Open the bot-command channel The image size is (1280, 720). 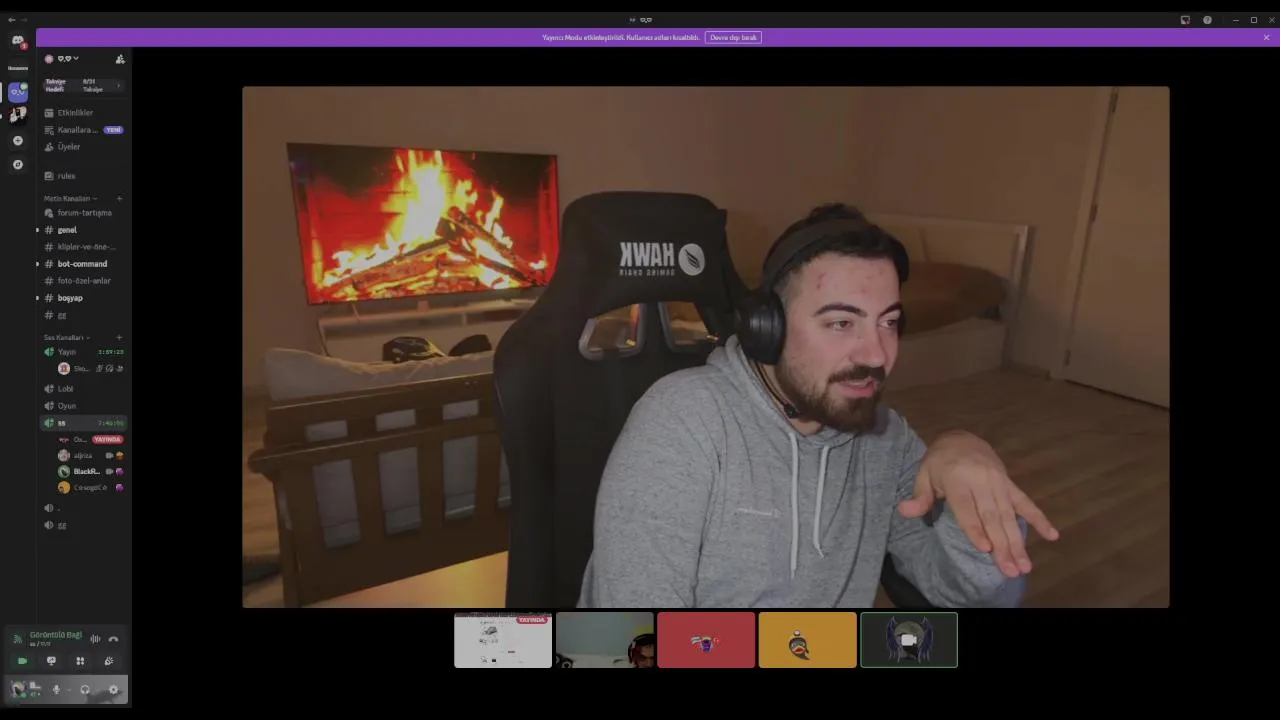pos(83,264)
